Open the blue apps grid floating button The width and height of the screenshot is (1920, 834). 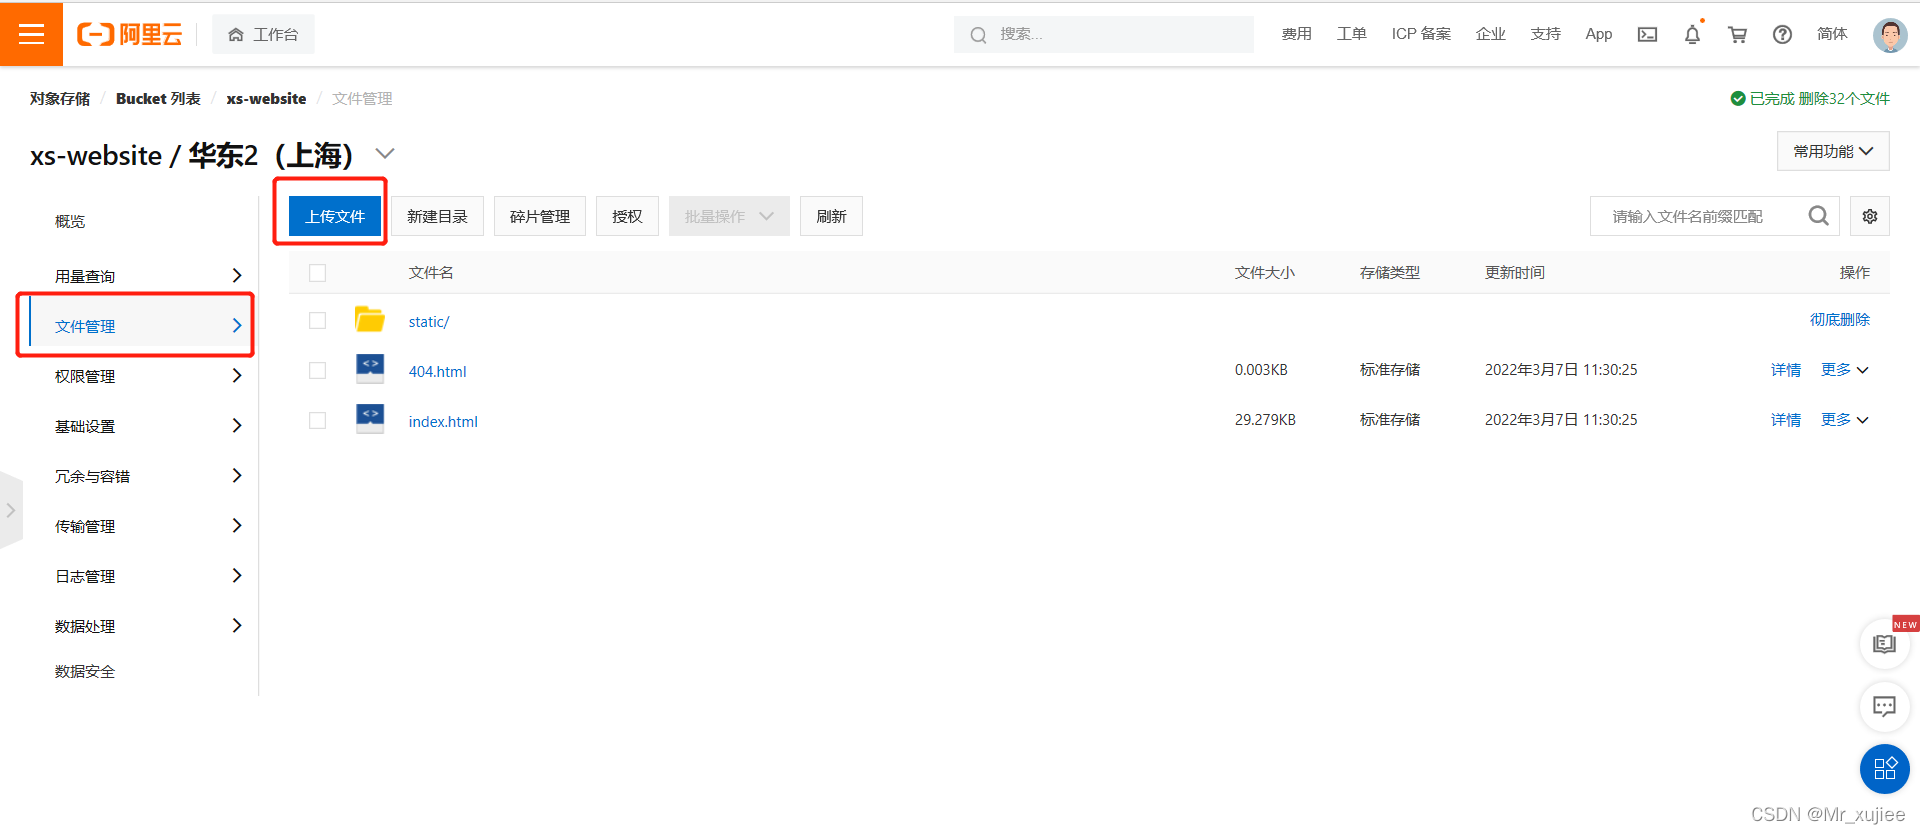(1884, 769)
